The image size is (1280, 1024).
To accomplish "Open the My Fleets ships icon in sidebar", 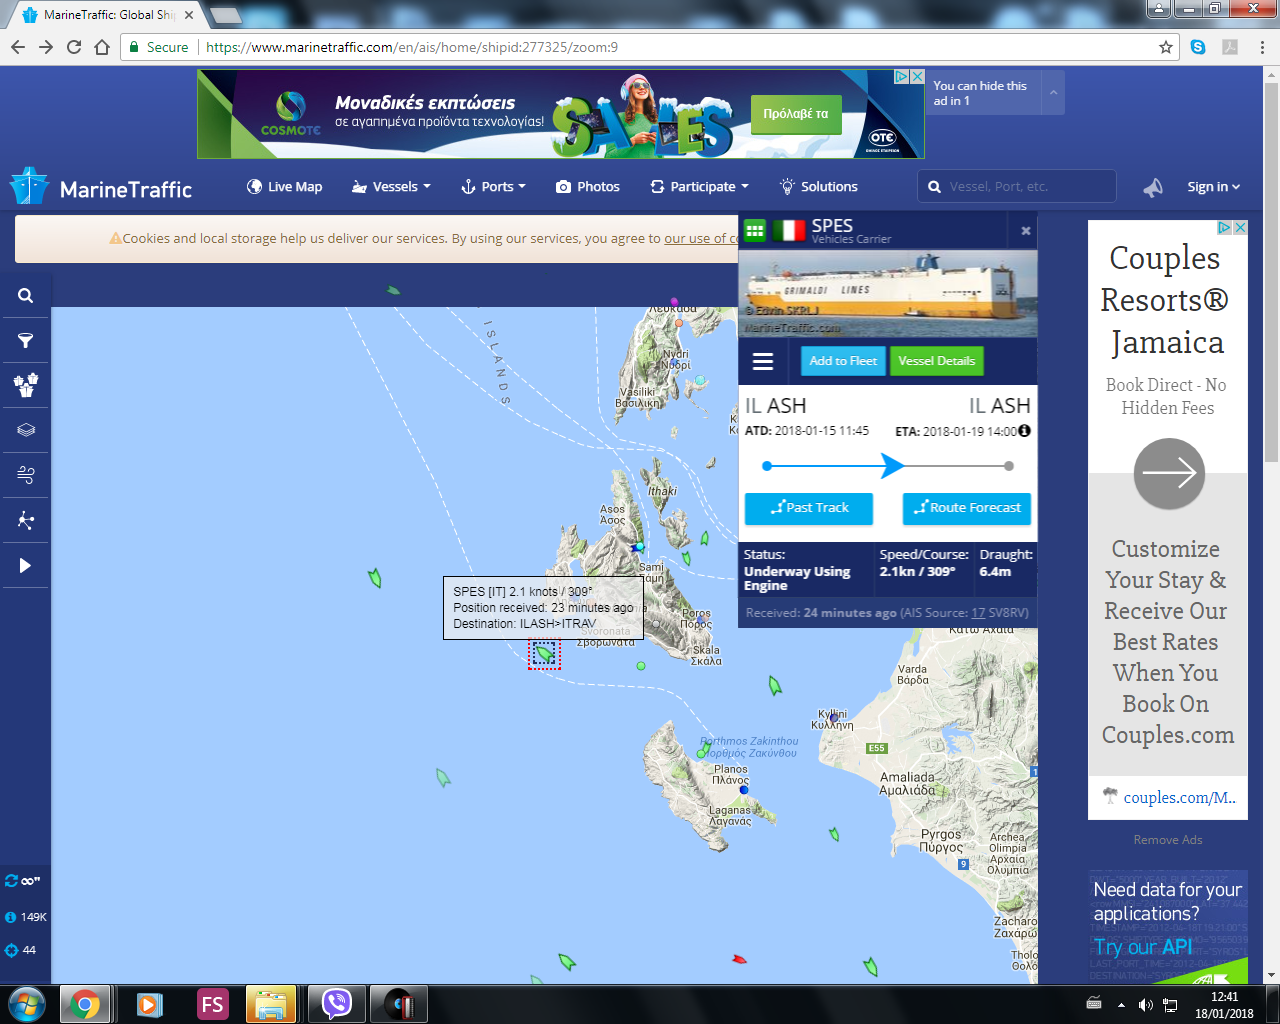I will click(26, 385).
